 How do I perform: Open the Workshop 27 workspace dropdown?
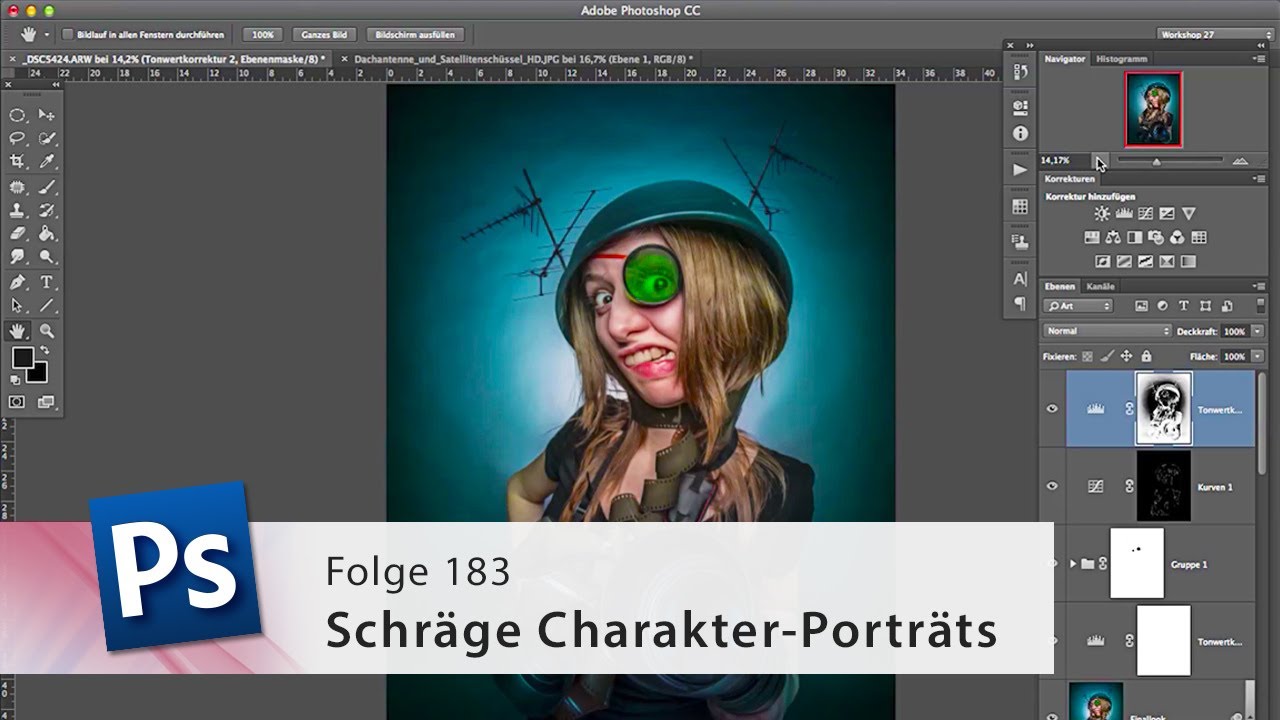[1214, 34]
